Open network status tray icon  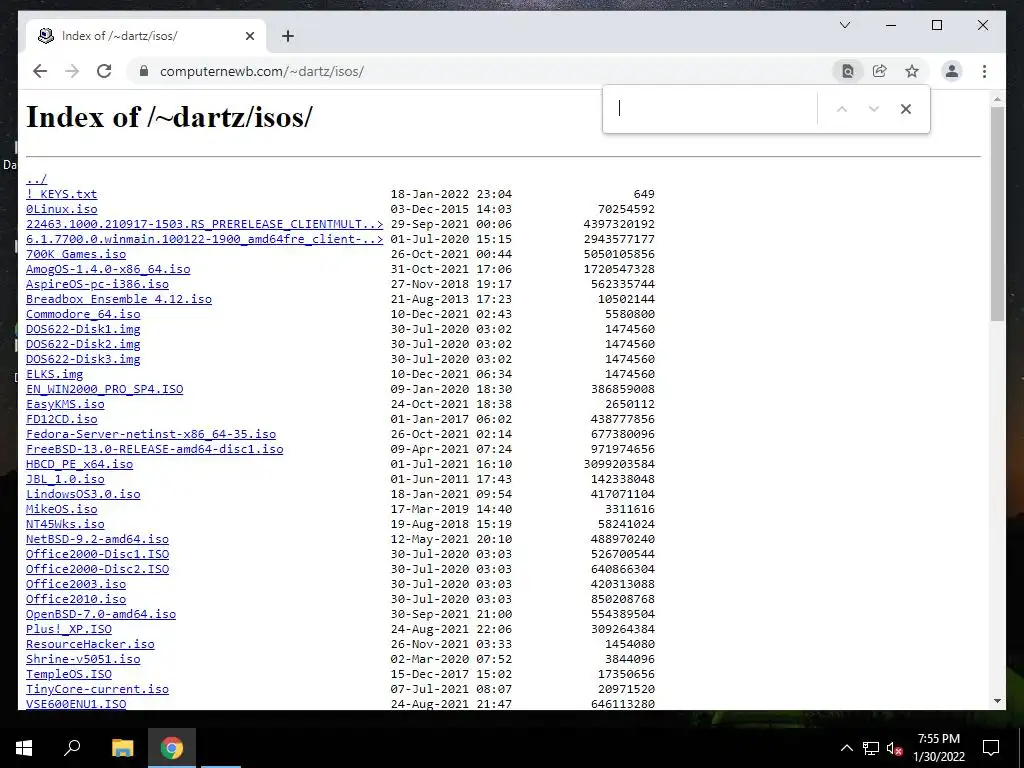pyautogui.click(x=871, y=748)
